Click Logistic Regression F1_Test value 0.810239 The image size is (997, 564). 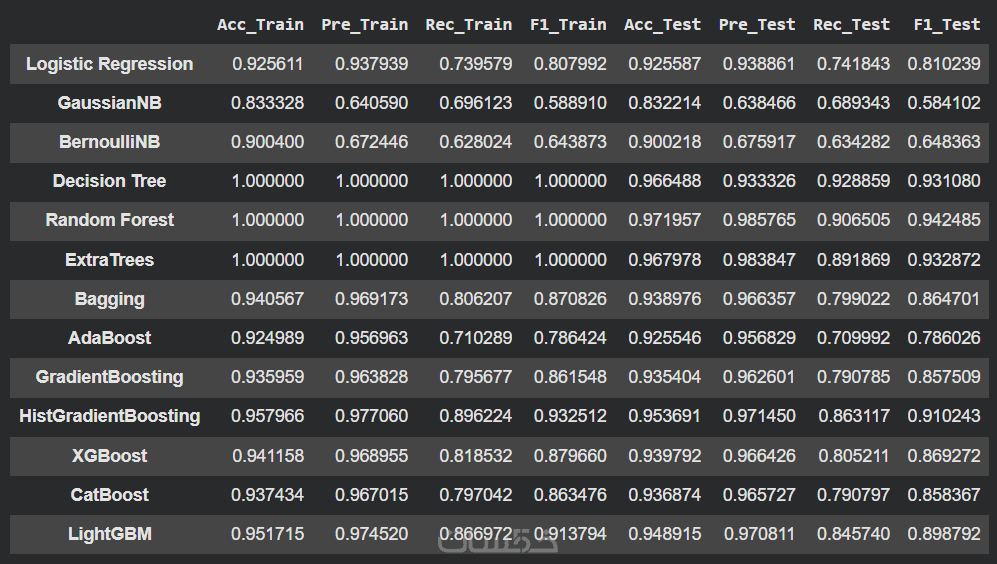coord(944,64)
